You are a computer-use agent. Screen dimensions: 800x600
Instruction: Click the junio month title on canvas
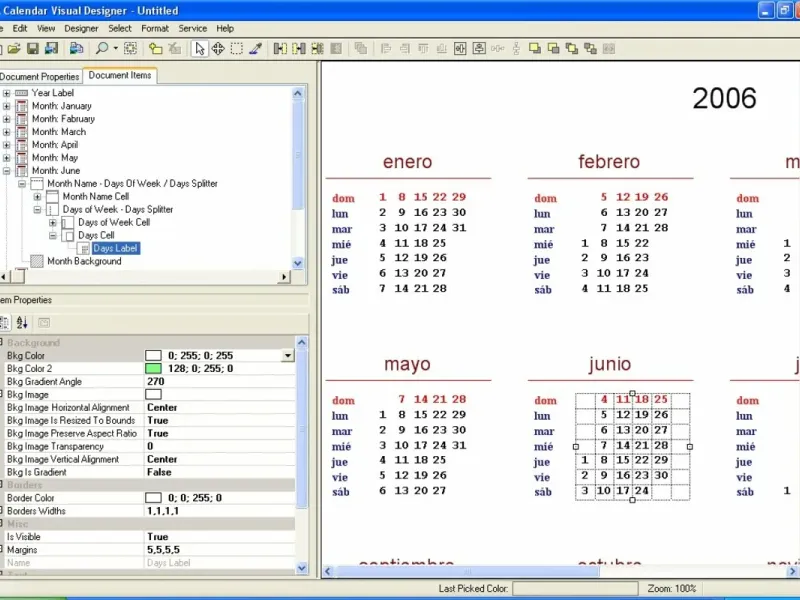tap(610, 364)
